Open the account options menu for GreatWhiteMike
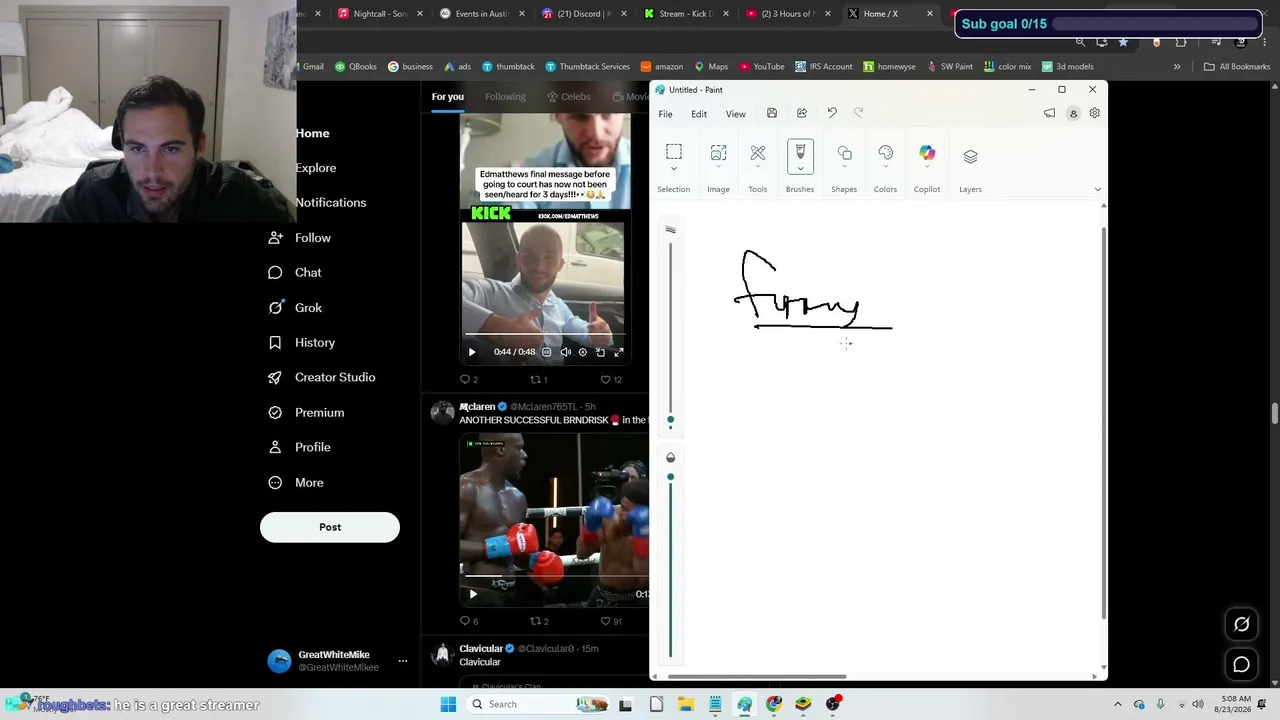The height and width of the screenshot is (720, 1280). (403, 661)
